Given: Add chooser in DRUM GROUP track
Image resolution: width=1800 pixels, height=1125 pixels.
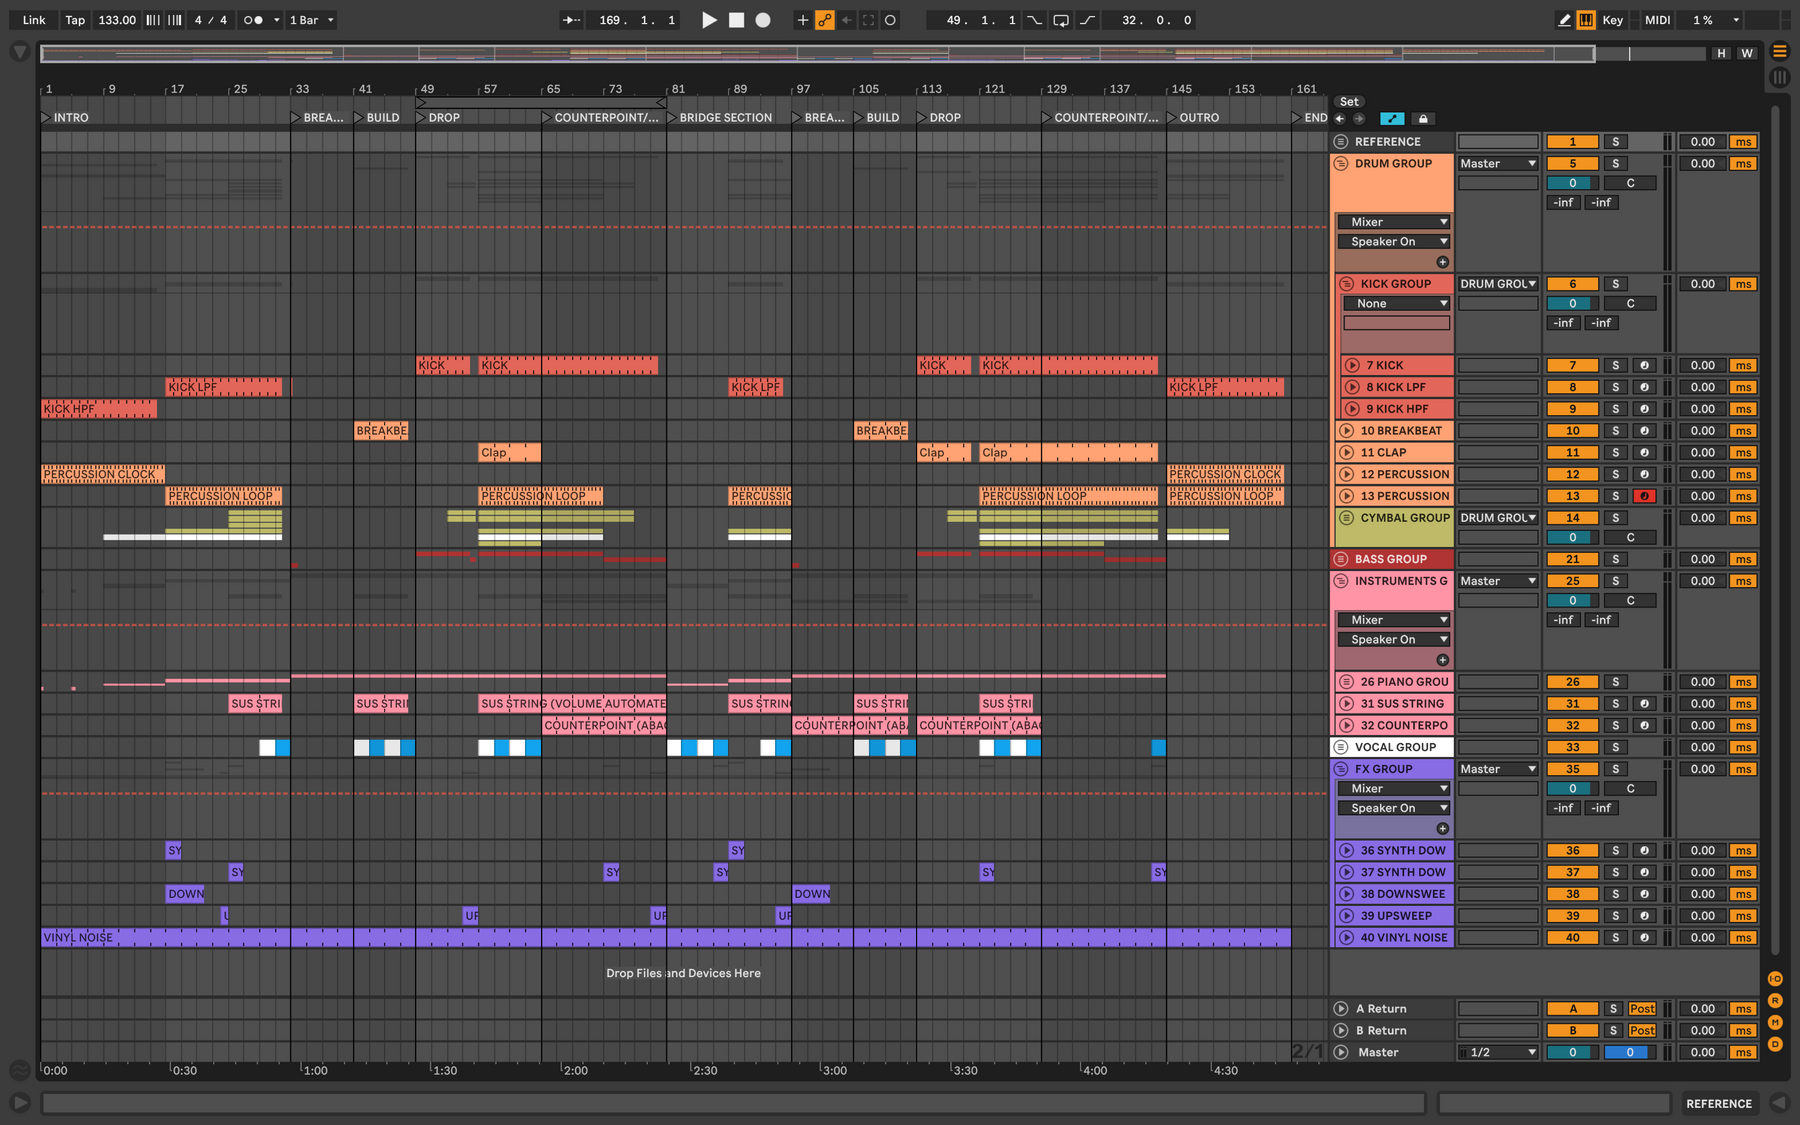Looking at the screenshot, I should (x=1442, y=262).
